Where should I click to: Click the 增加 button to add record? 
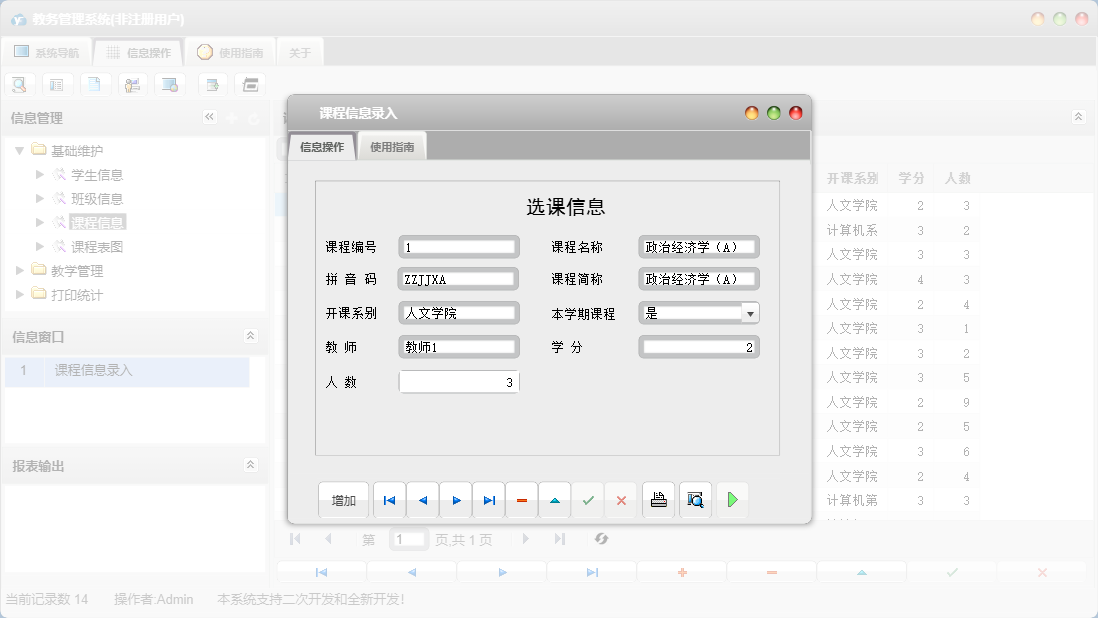(x=343, y=500)
